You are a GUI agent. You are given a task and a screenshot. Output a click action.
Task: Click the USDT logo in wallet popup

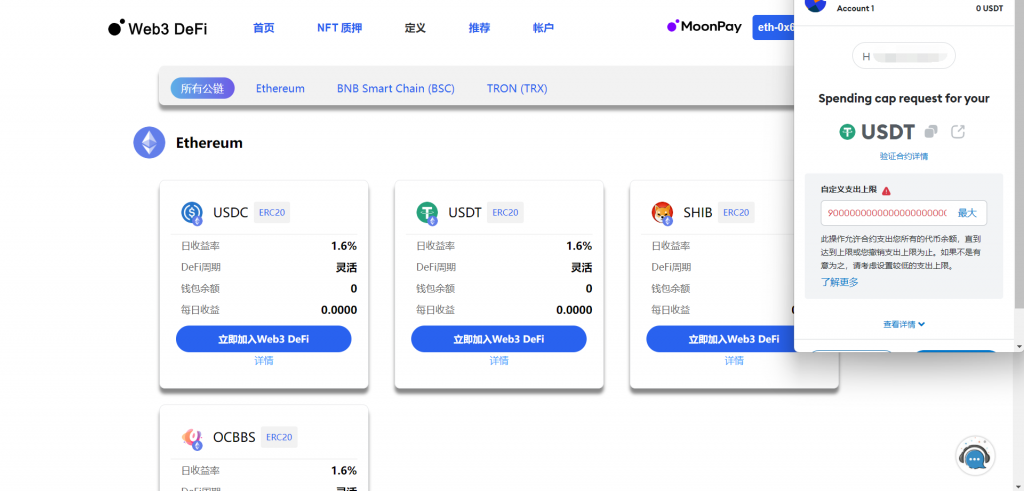847,132
